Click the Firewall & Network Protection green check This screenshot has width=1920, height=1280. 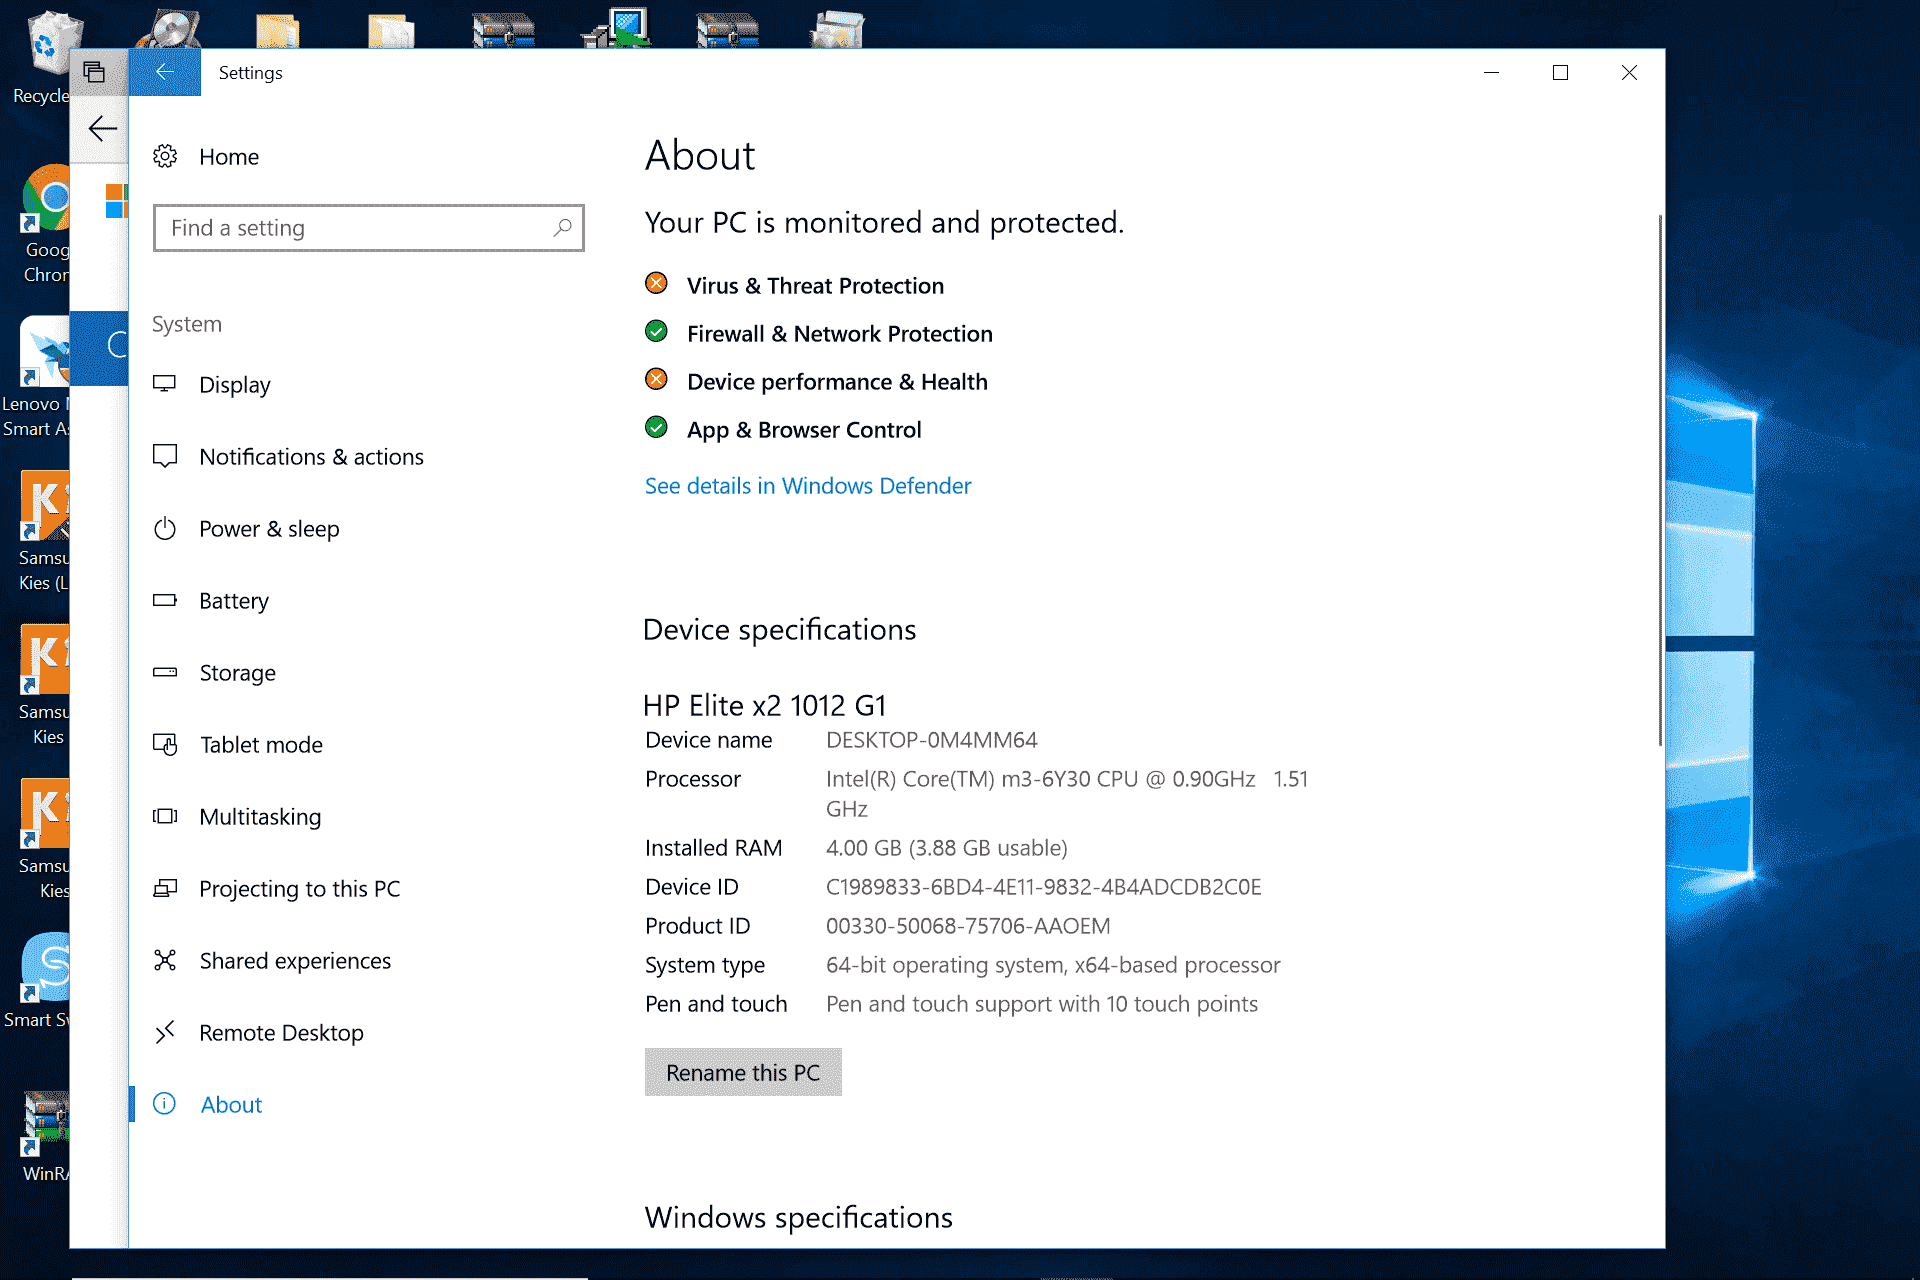[656, 332]
